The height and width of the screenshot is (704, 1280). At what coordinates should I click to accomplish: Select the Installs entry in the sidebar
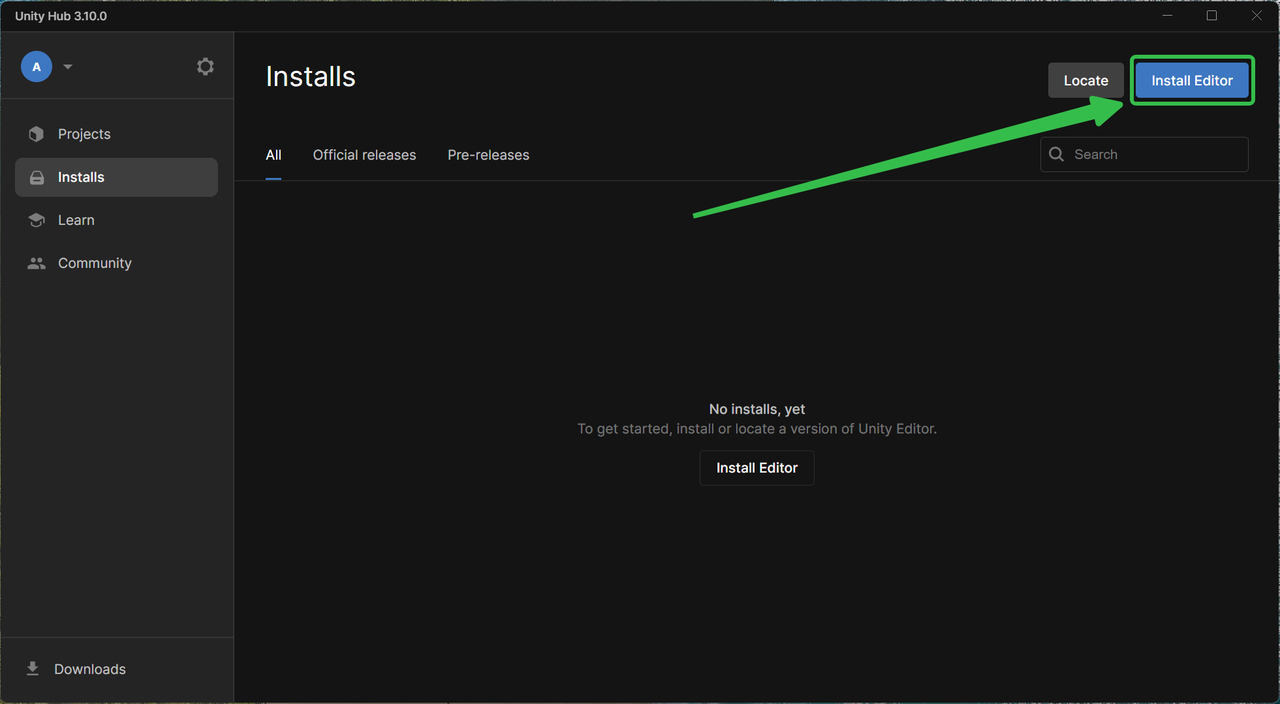point(83,177)
